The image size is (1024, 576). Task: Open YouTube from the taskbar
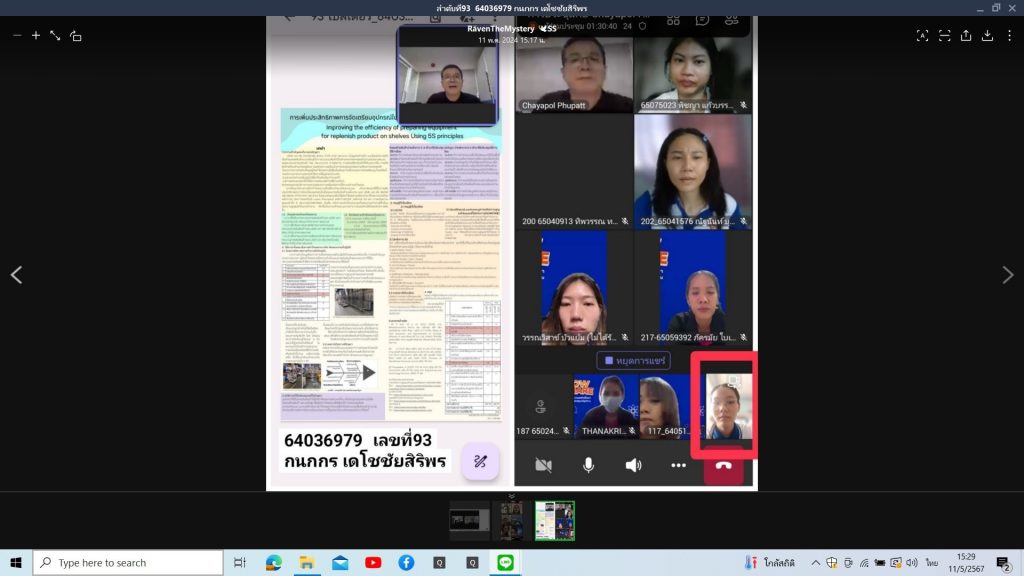pyautogui.click(x=373, y=562)
